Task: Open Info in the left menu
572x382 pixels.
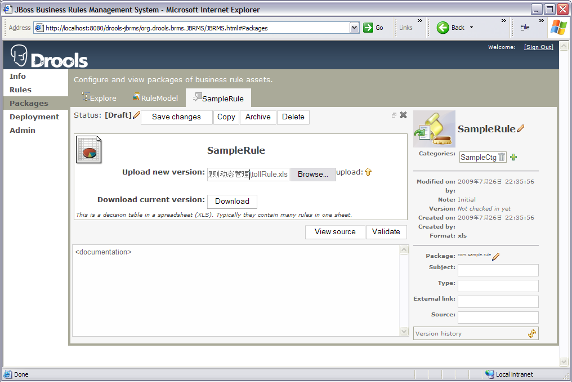Action: [x=18, y=76]
